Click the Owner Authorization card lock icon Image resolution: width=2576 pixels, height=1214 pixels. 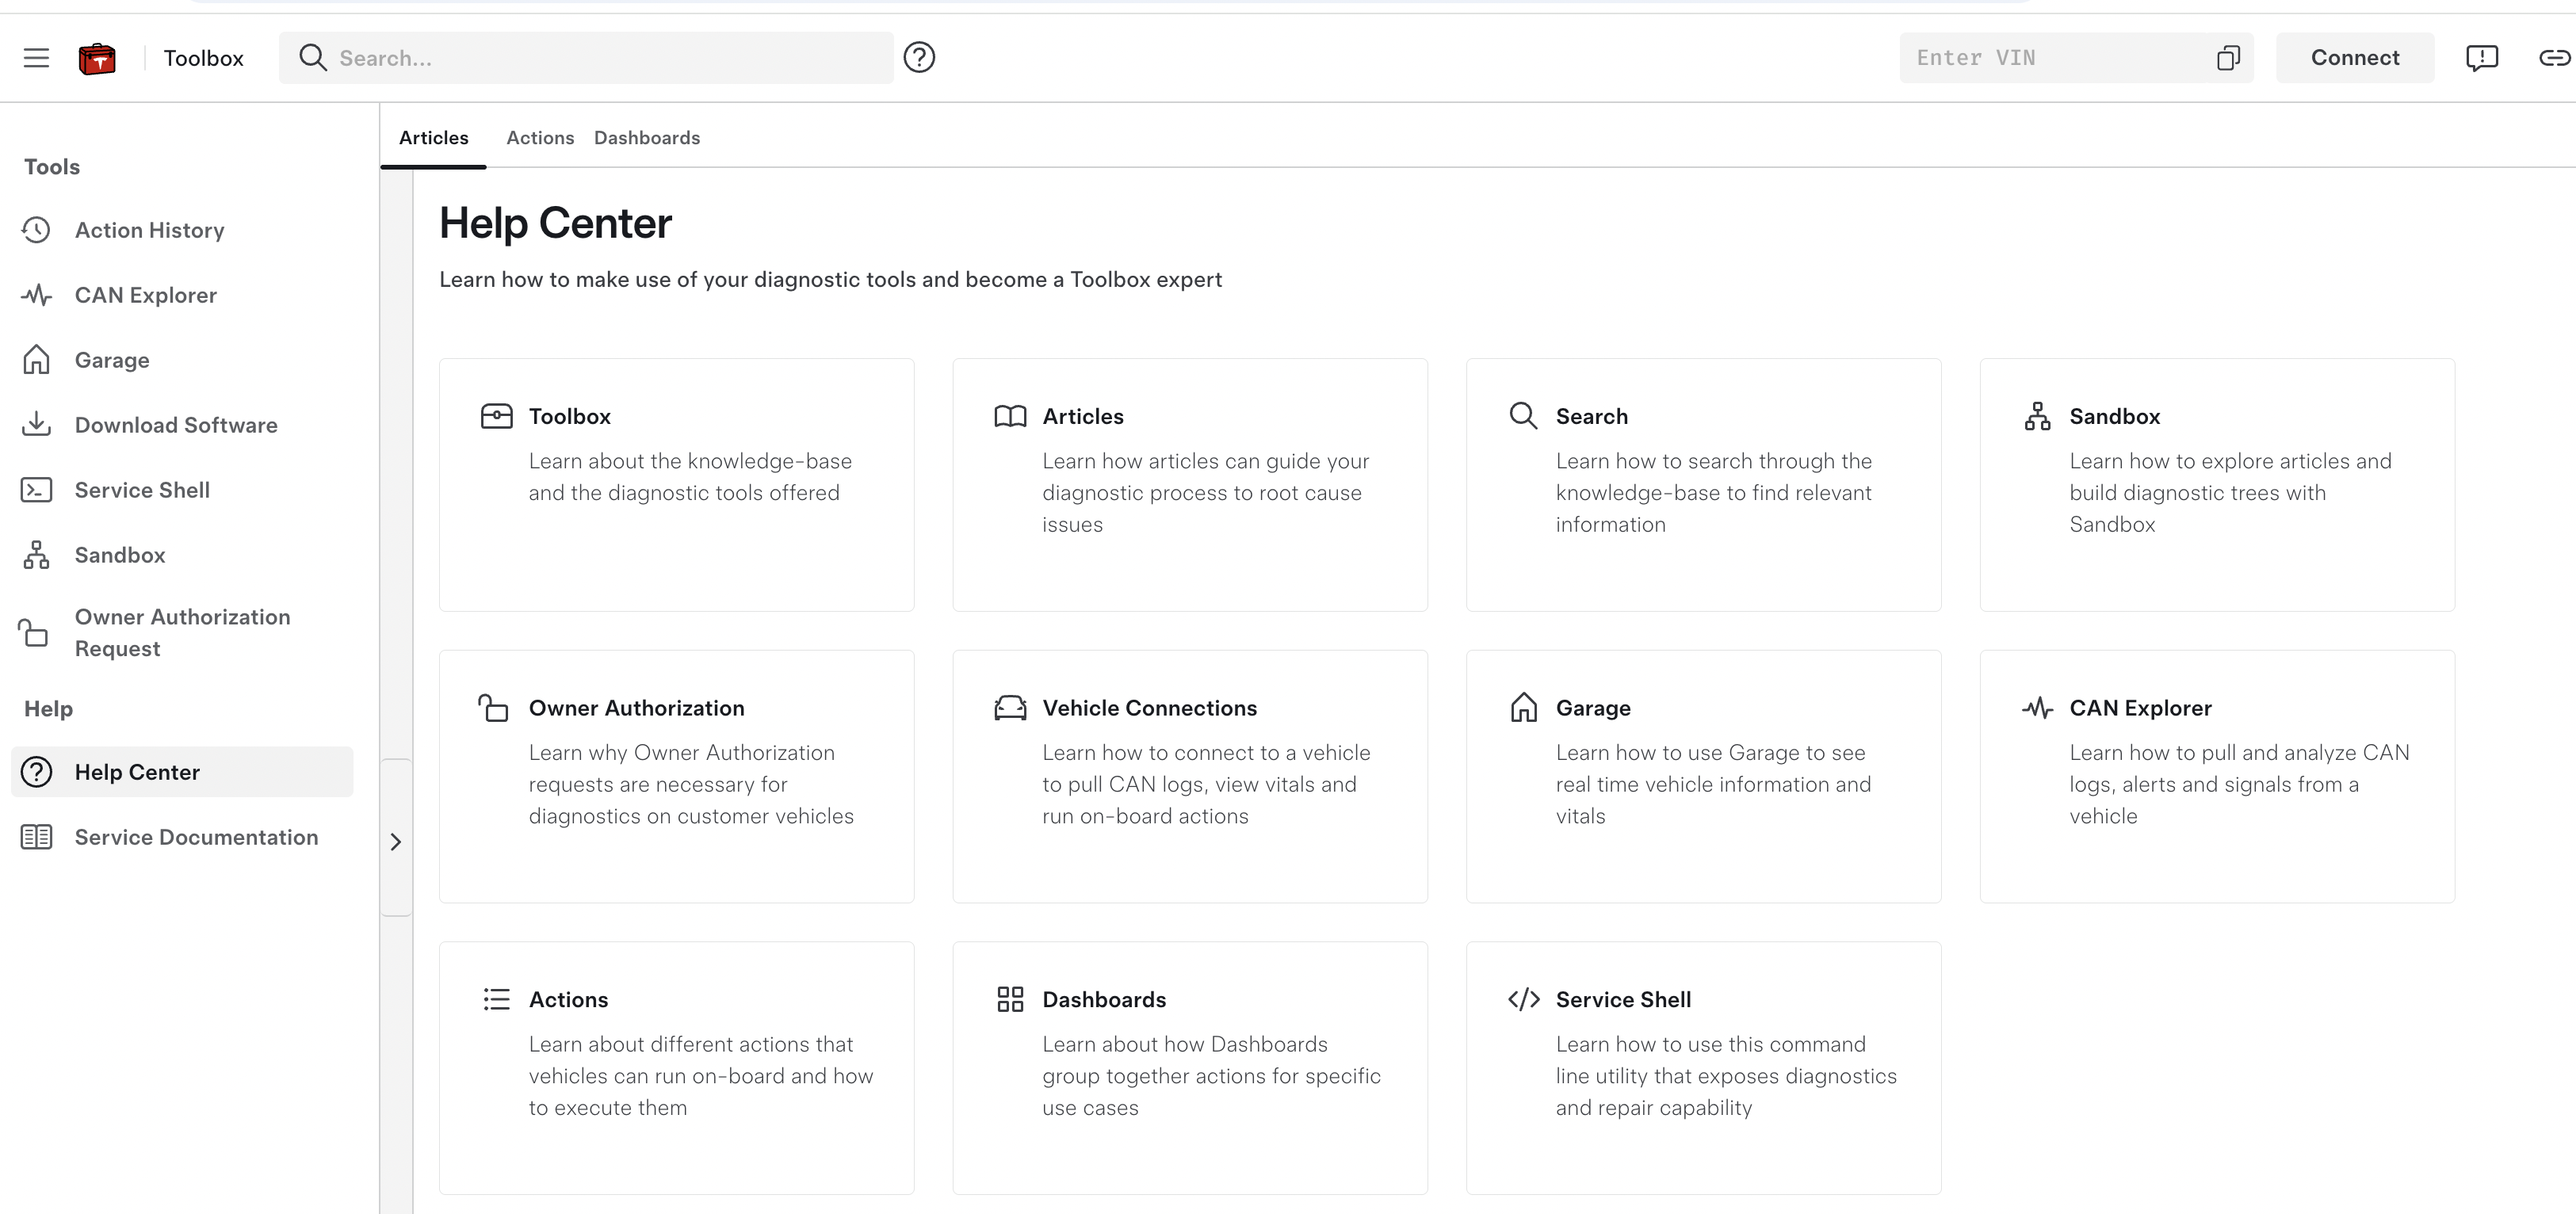click(493, 707)
